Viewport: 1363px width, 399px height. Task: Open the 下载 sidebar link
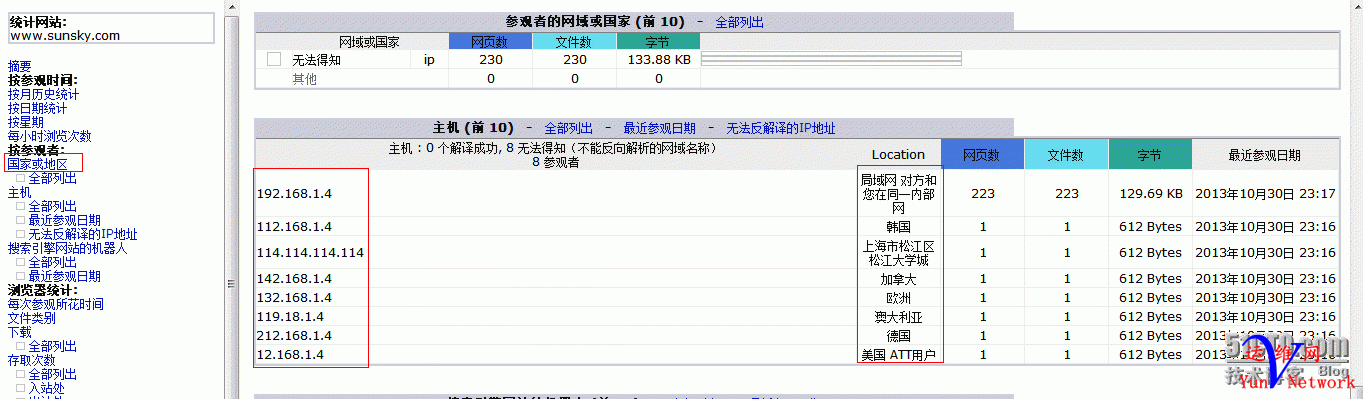(20, 332)
